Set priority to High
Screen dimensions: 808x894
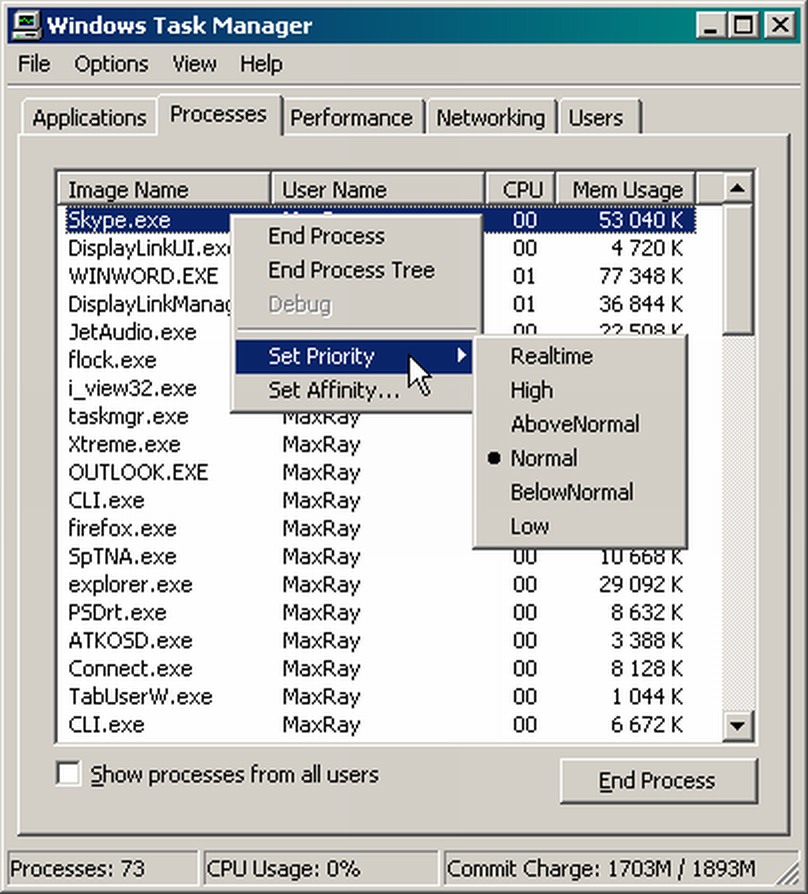531,390
